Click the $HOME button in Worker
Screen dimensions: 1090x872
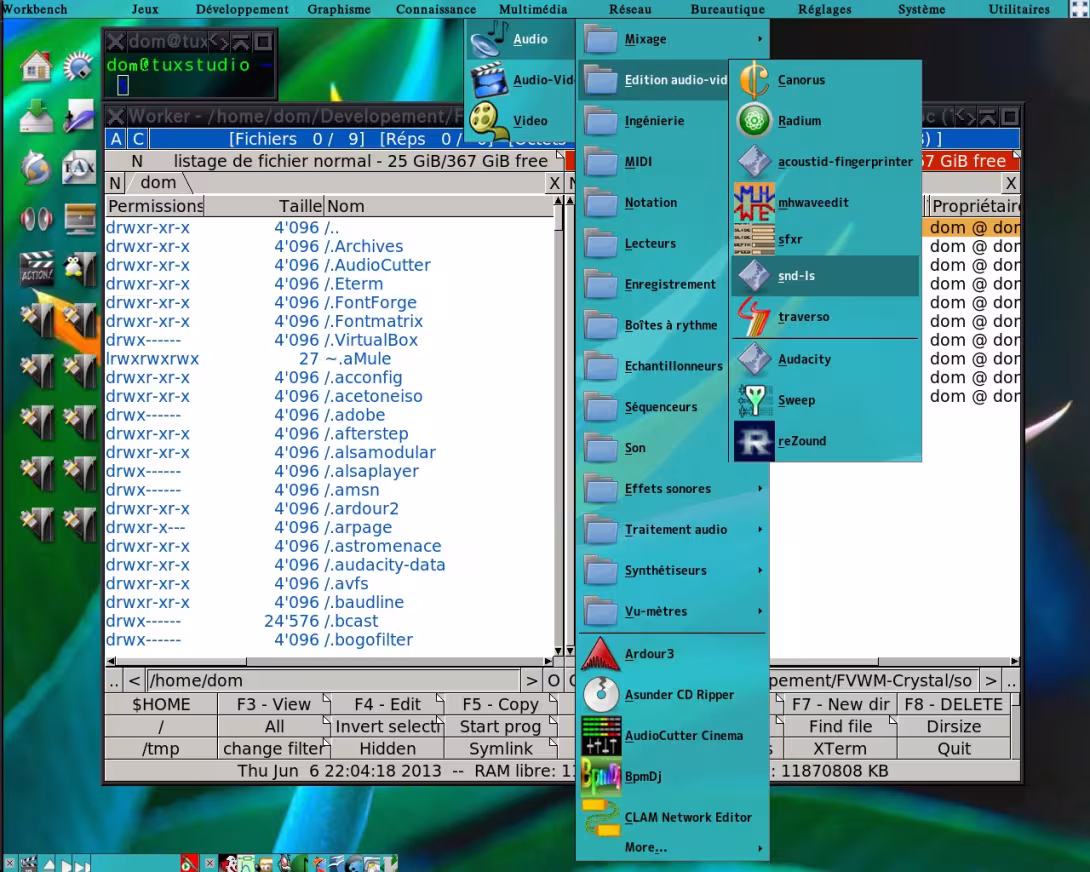point(161,704)
